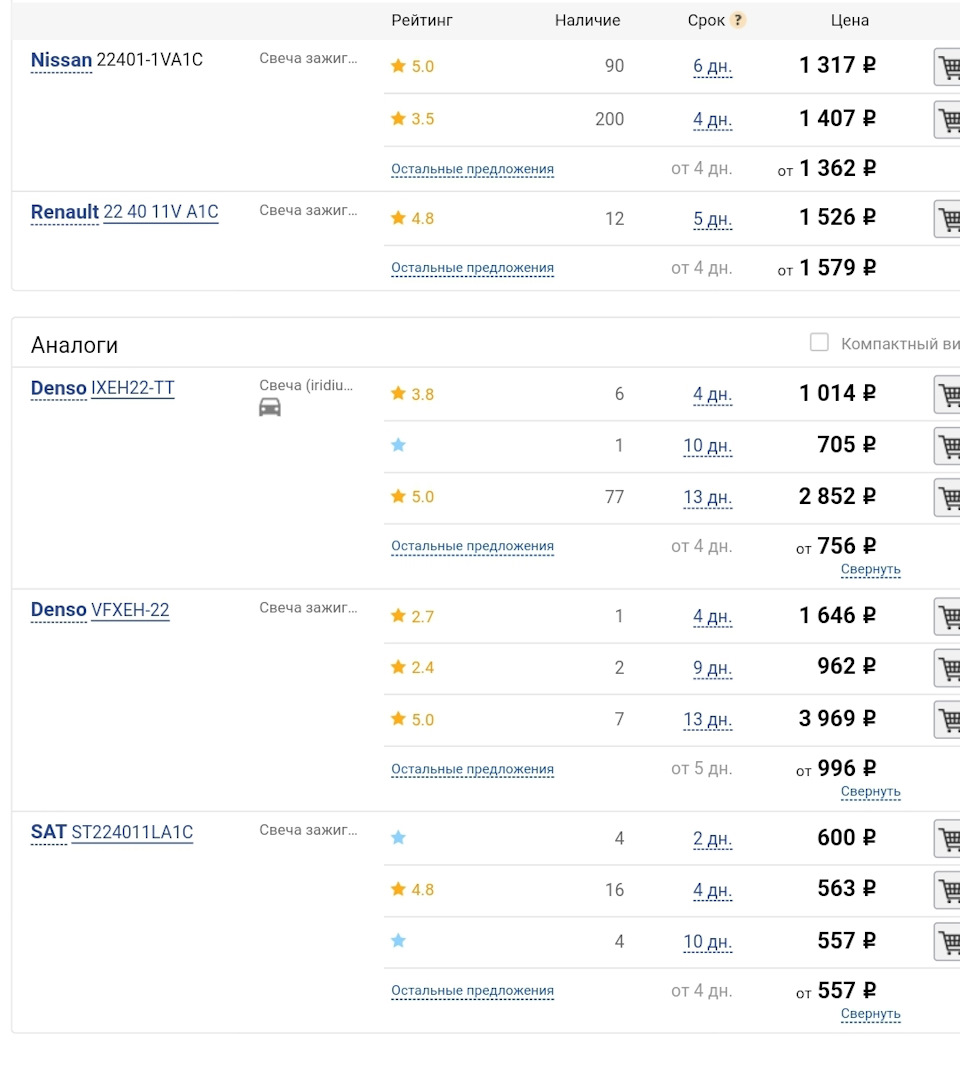Add Nissan 1 317 ₽ offer to cart
The width and height of the screenshot is (960, 1074).
click(947, 68)
